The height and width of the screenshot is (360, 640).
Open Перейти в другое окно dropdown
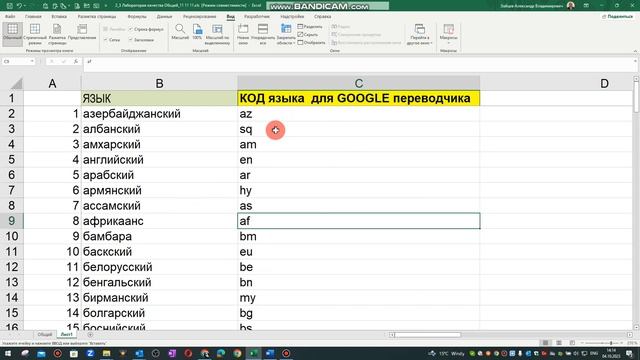click(419, 34)
